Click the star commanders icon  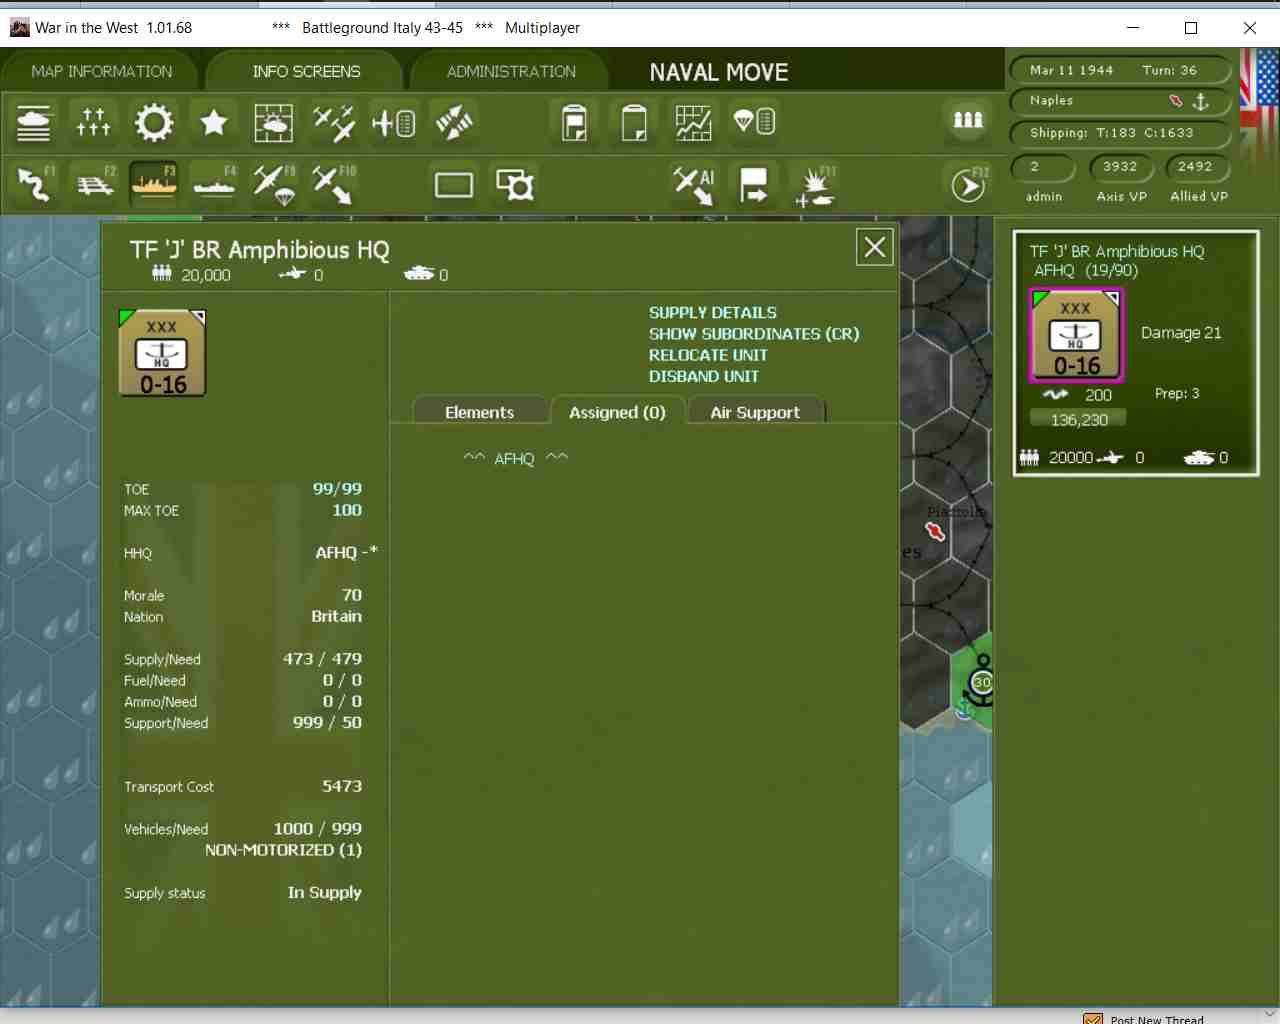tap(214, 123)
